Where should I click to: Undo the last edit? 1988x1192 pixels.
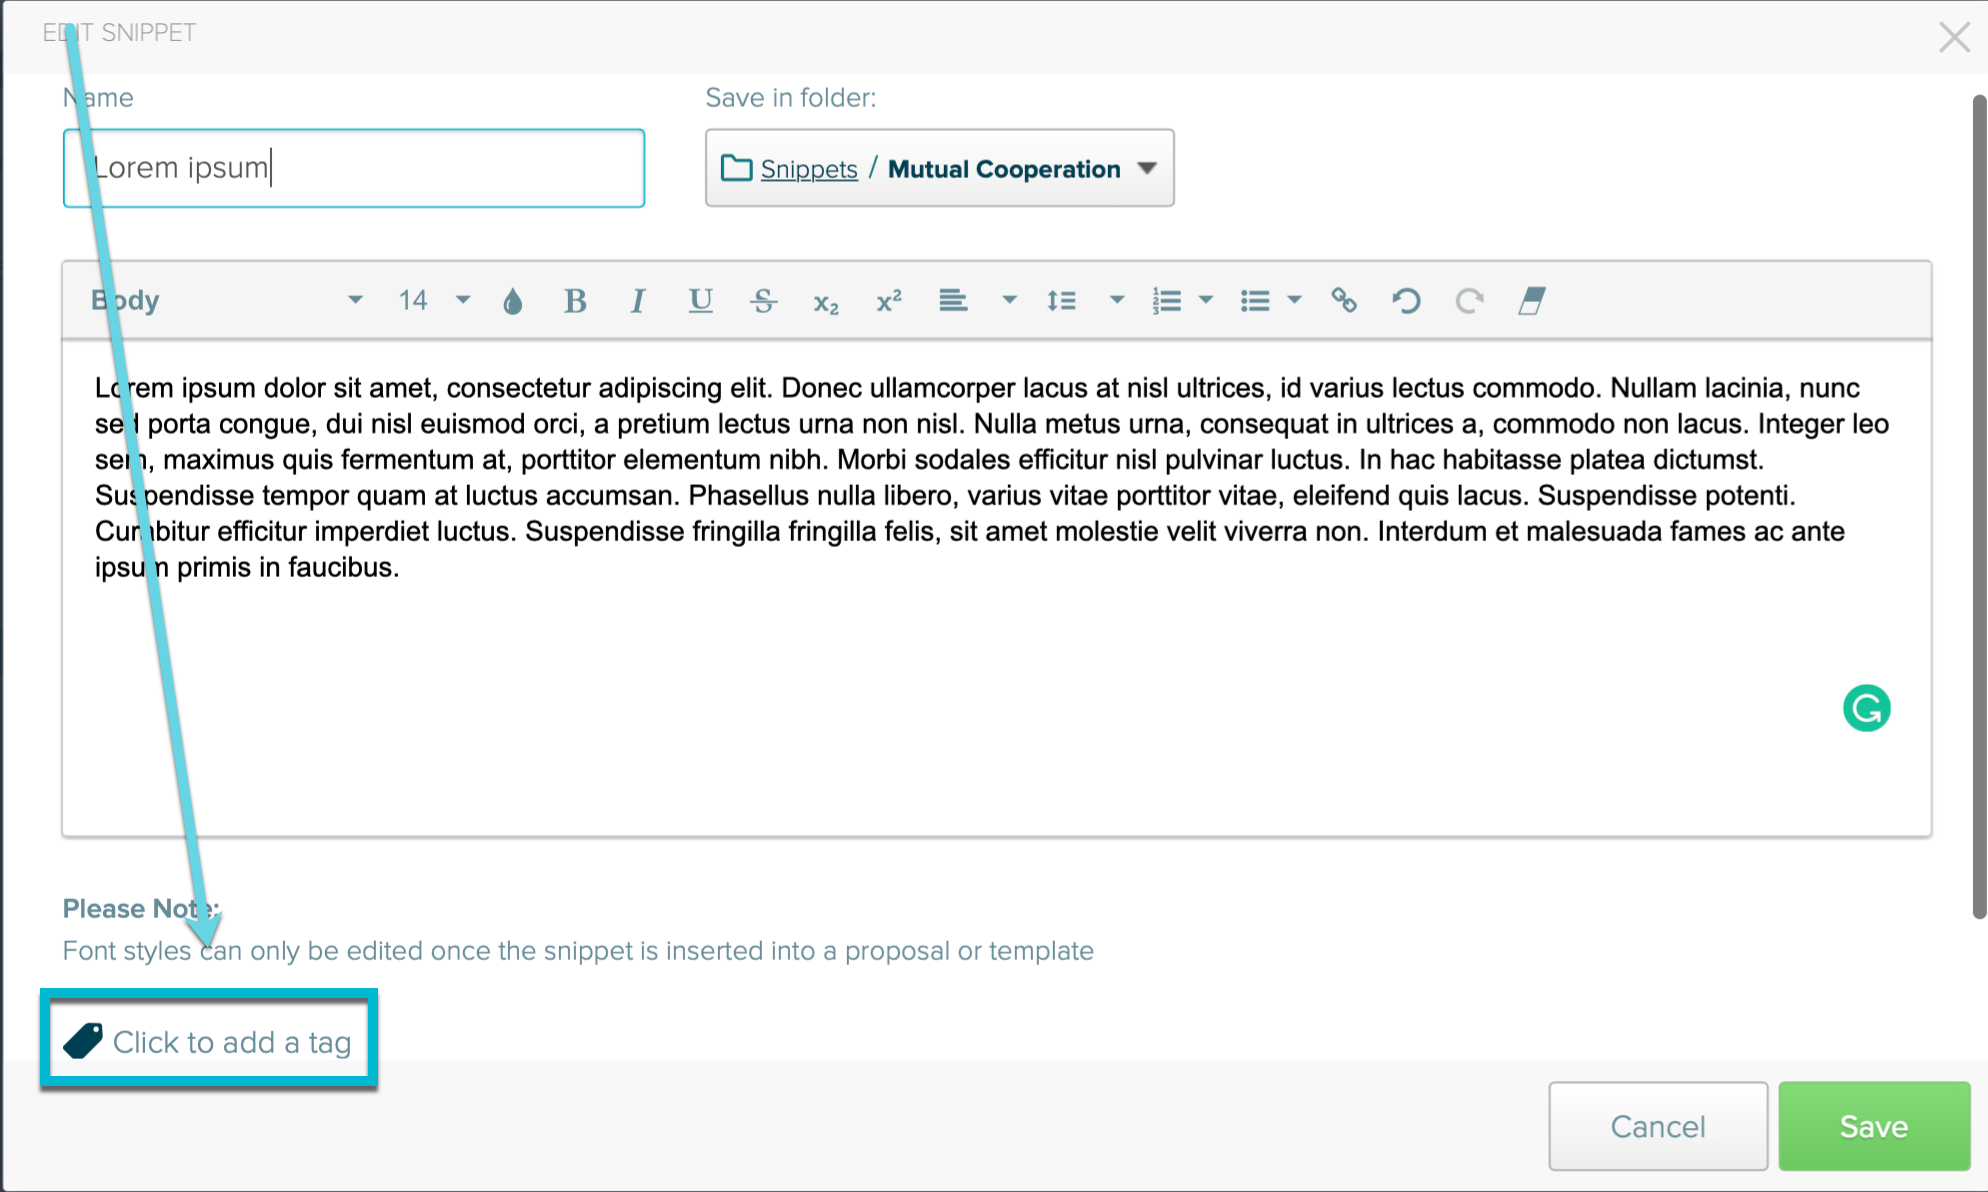tap(1406, 301)
